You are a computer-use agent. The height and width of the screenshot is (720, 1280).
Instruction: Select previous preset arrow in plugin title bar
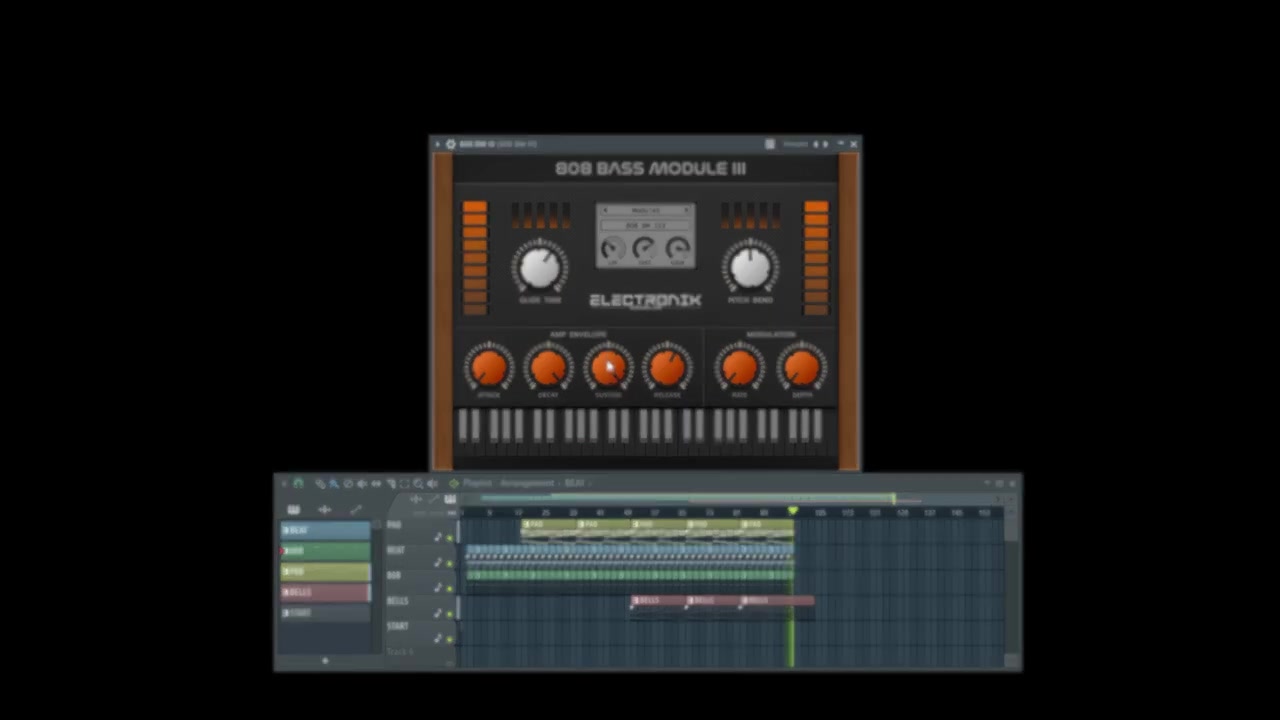[817, 144]
